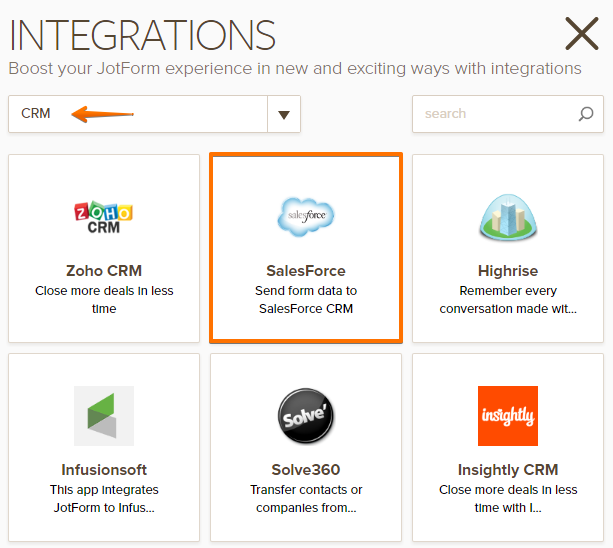Focus the integrations search field
The height and width of the screenshot is (548, 613).
coord(508,114)
